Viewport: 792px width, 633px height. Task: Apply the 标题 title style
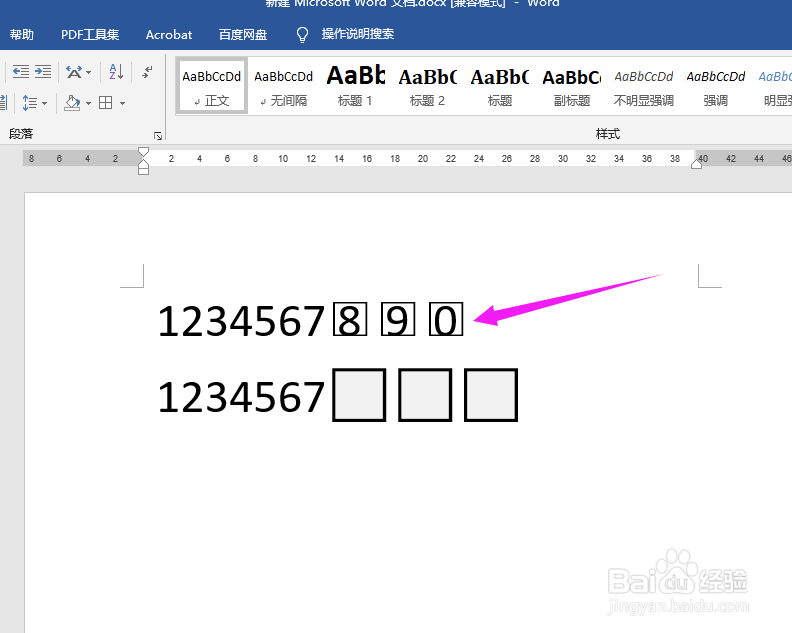(500, 86)
